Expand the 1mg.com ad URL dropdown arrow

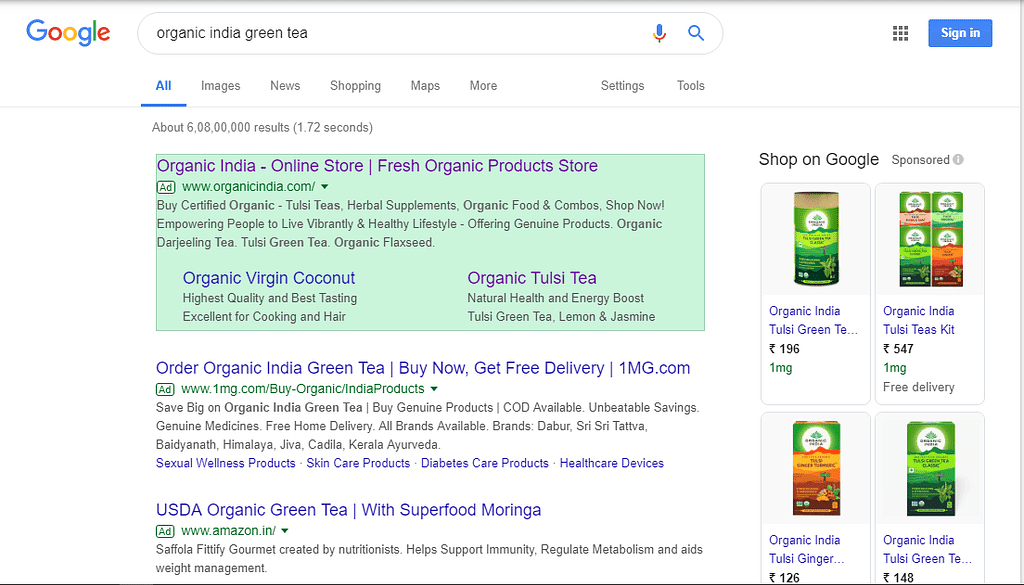[434, 389]
